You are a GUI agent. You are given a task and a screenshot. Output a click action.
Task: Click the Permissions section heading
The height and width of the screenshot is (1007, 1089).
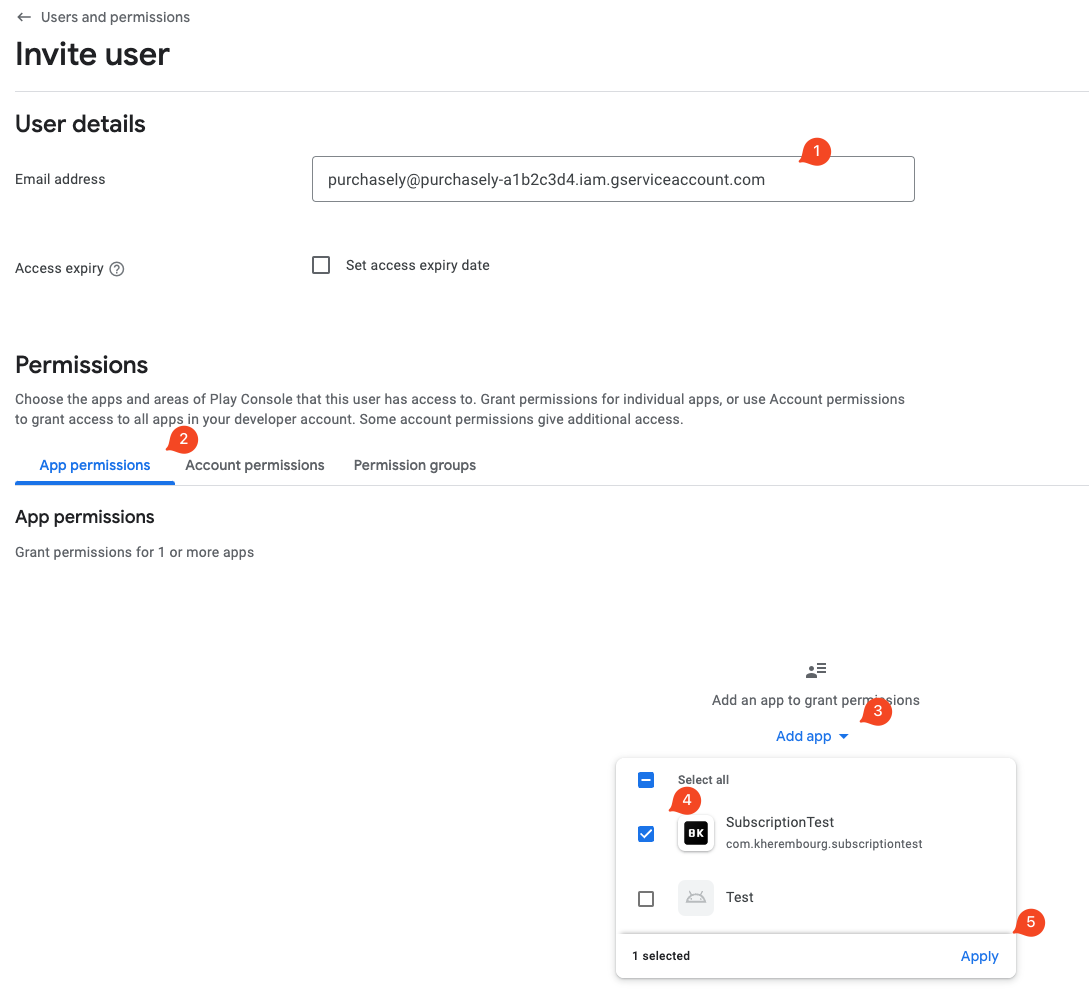pyautogui.click(x=81, y=365)
